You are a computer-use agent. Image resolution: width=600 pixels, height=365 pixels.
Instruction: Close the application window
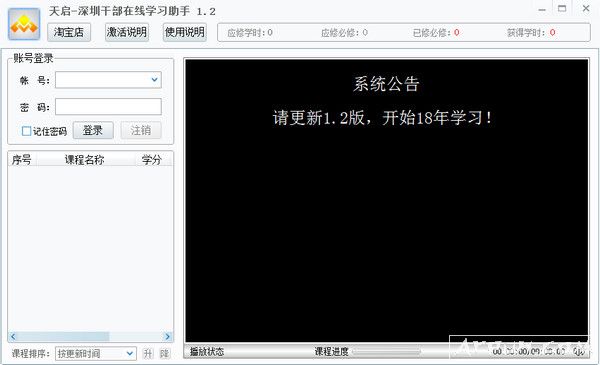pyautogui.click(x=586, y=8)
